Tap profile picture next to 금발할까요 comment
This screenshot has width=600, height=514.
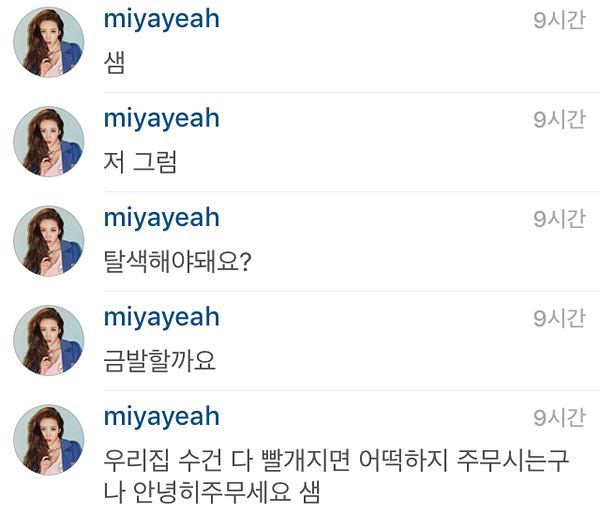click(x=49, y=341)
